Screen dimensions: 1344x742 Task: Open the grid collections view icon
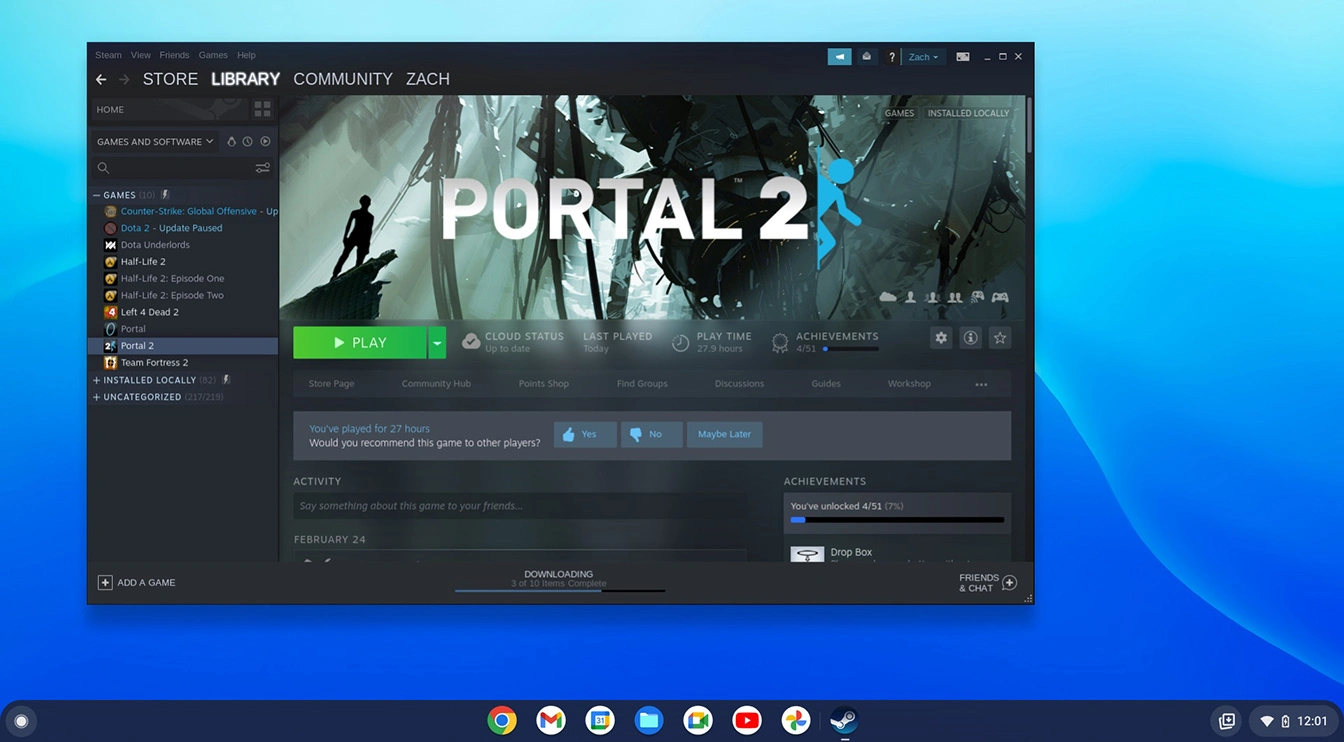pyautogui.click(x=263, y=109)
